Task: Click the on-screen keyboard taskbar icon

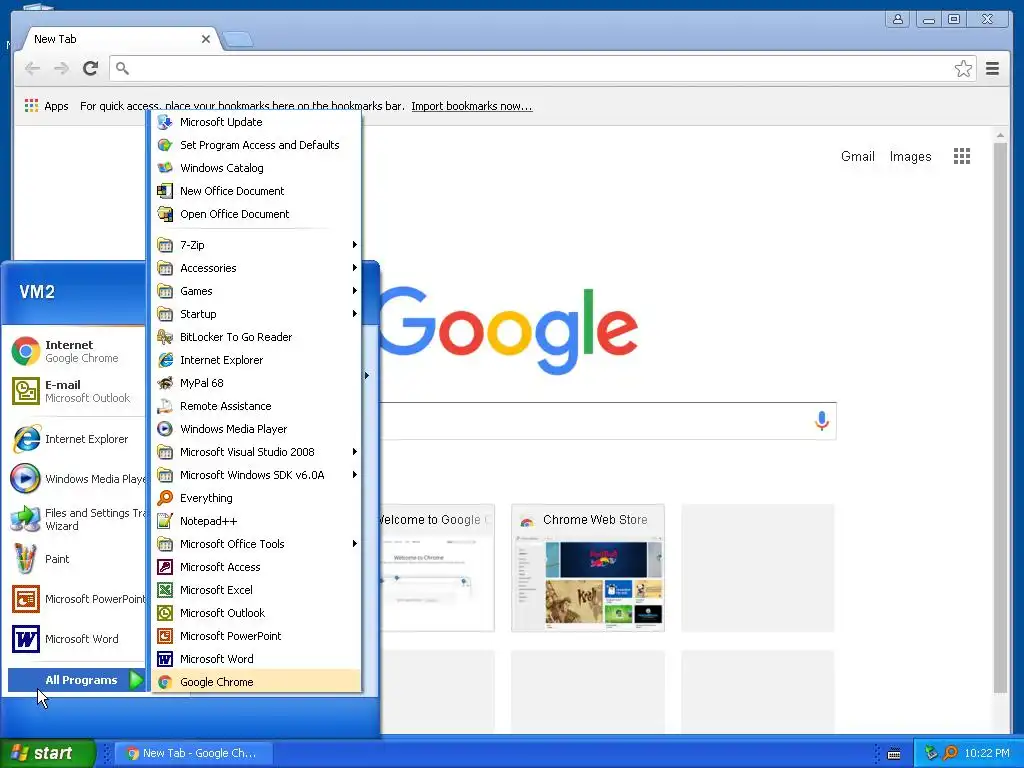Action: coord(894,754)
